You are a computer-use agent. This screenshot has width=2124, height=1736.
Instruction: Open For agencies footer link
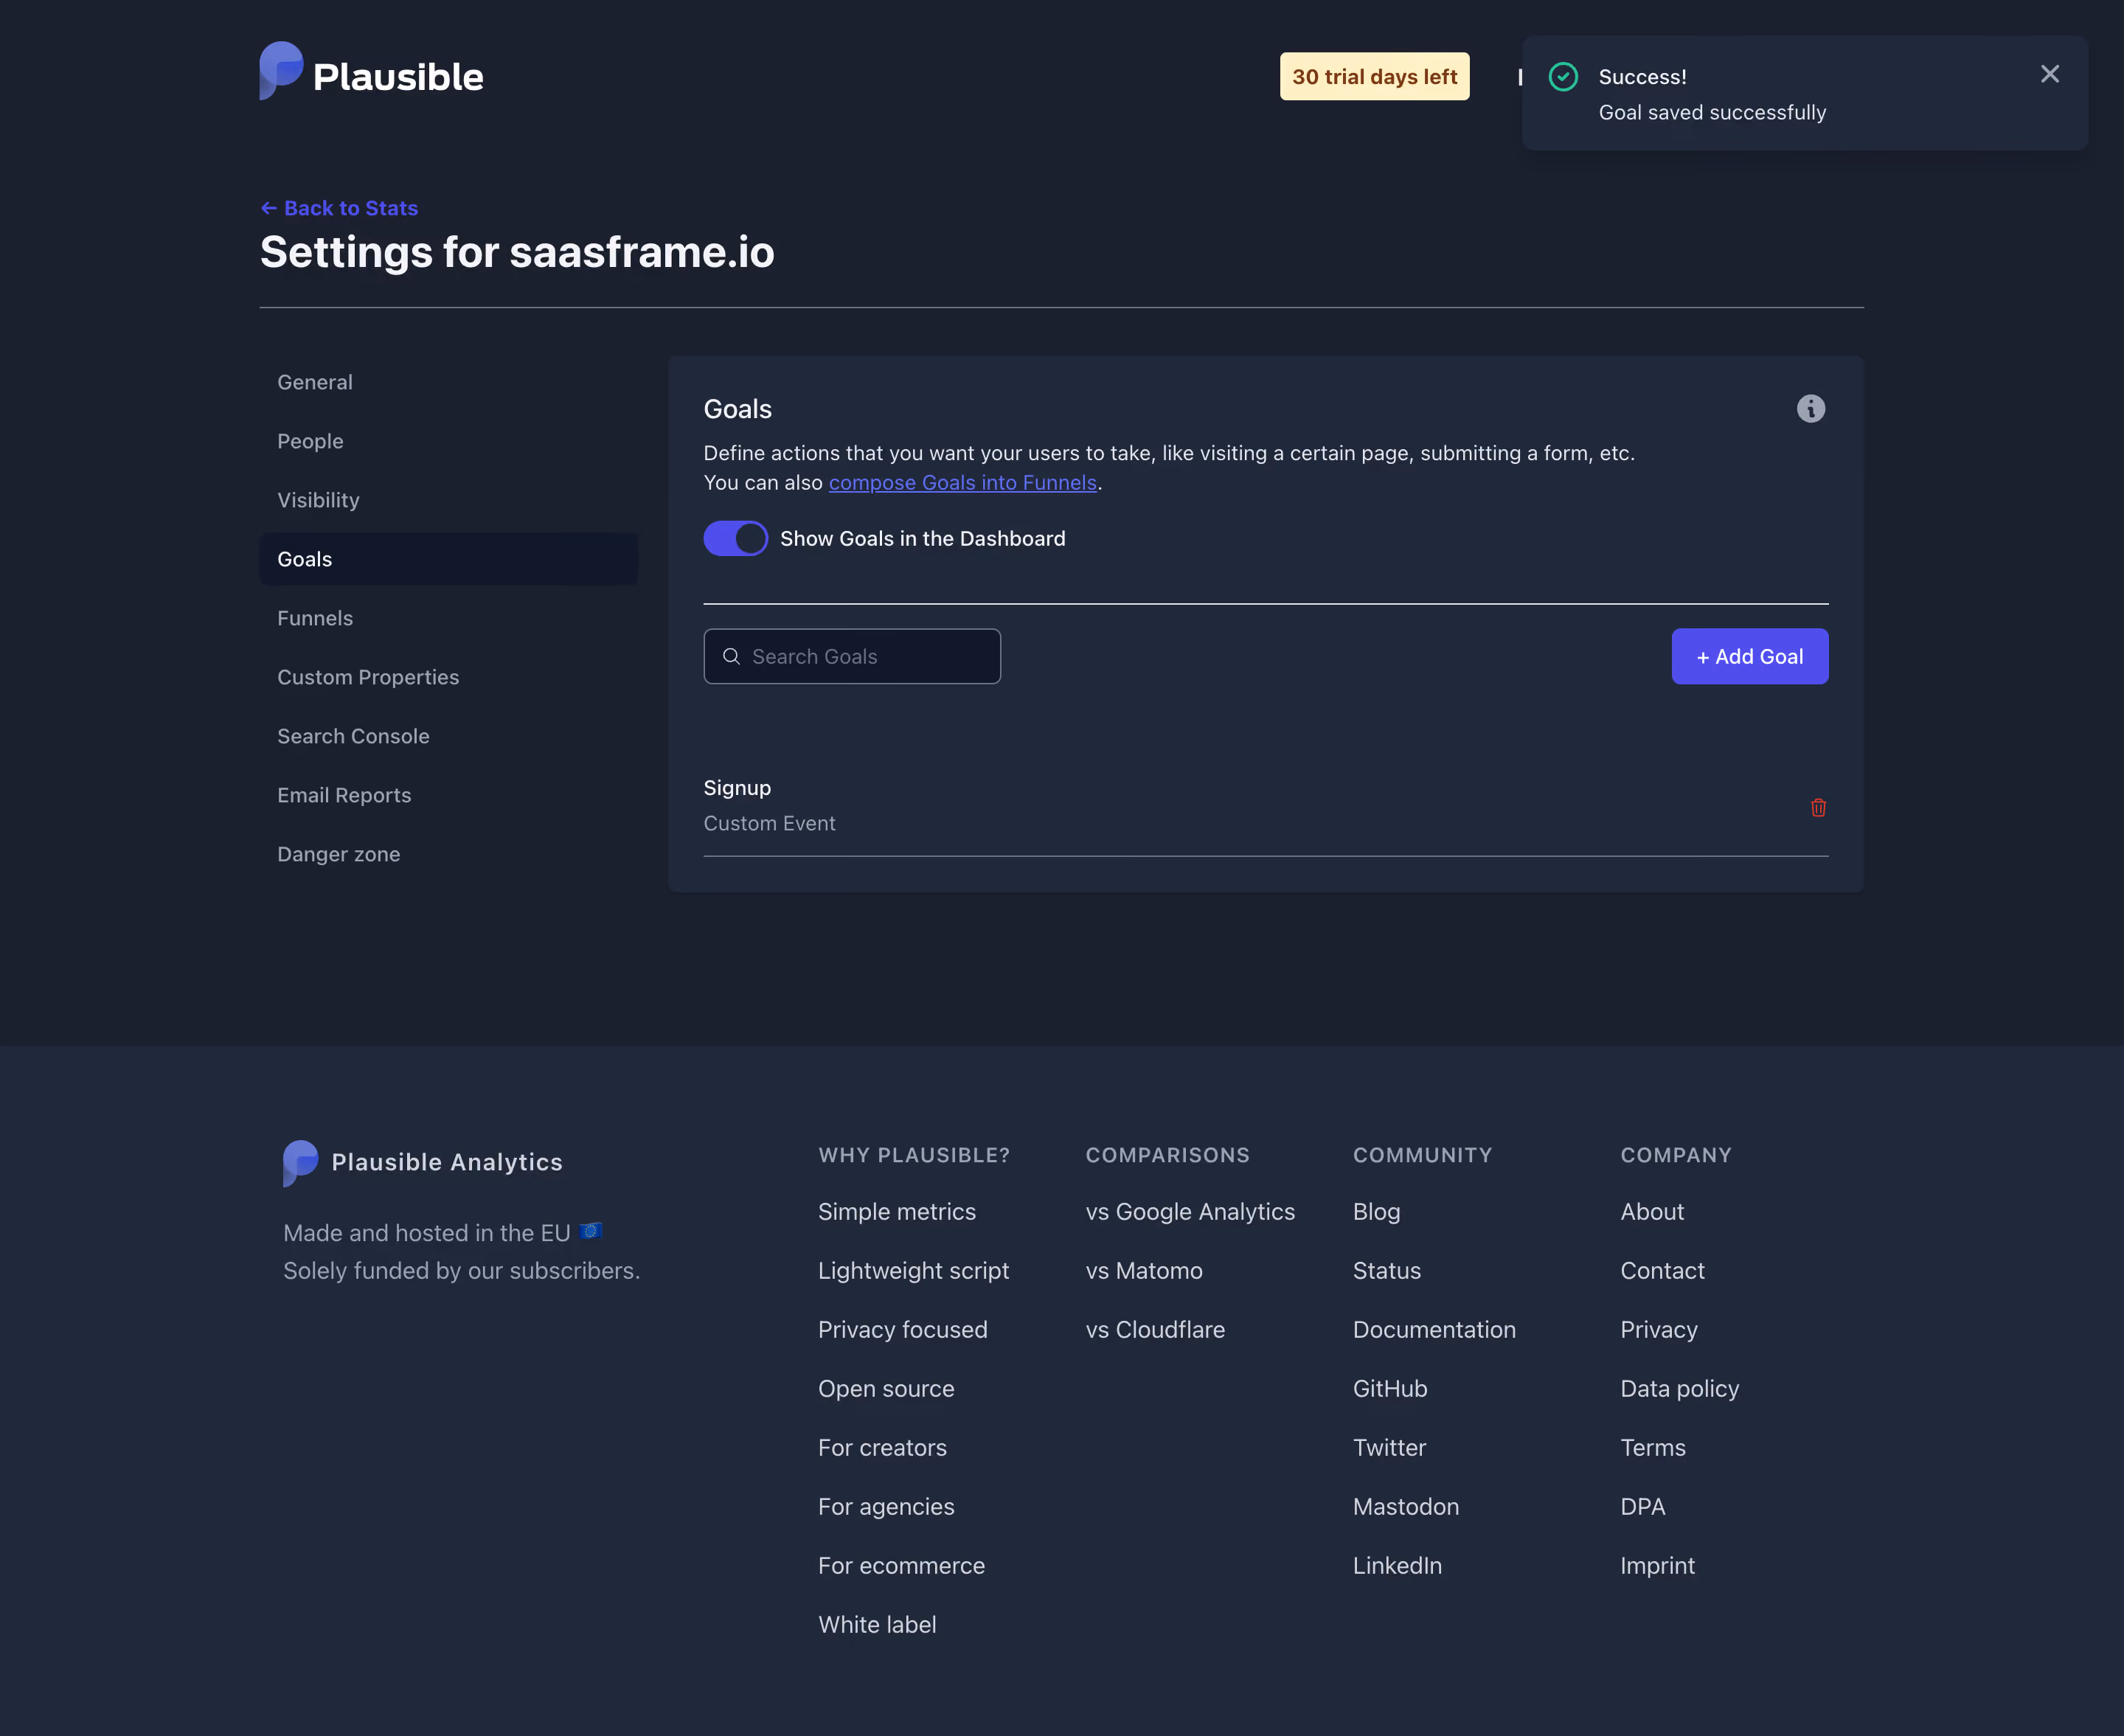click(x=886, y=1506)
